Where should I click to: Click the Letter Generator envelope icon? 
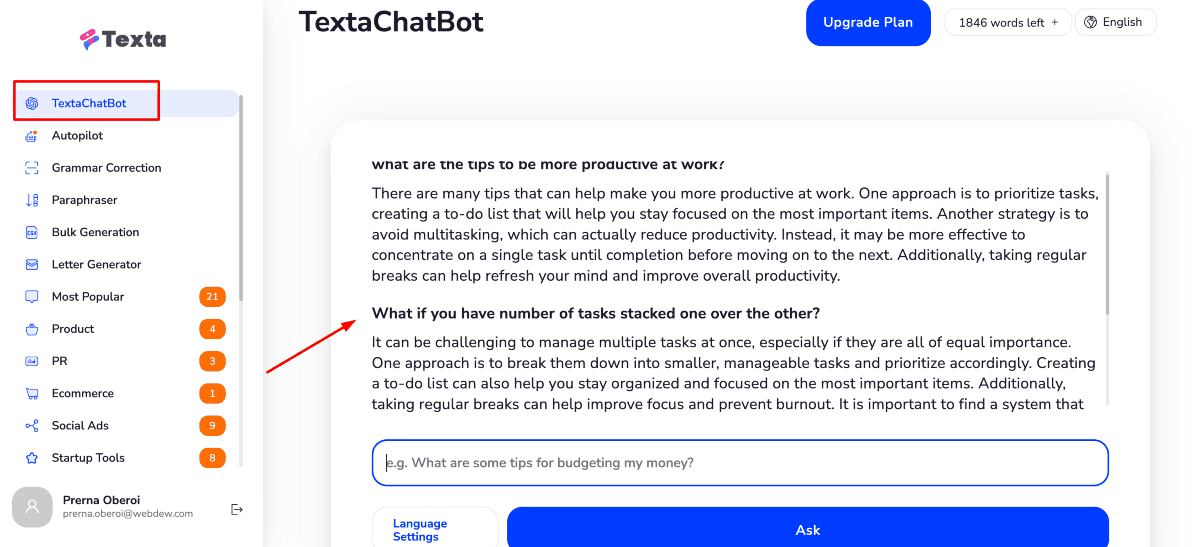pyautogui.click(x=32, y=265)
